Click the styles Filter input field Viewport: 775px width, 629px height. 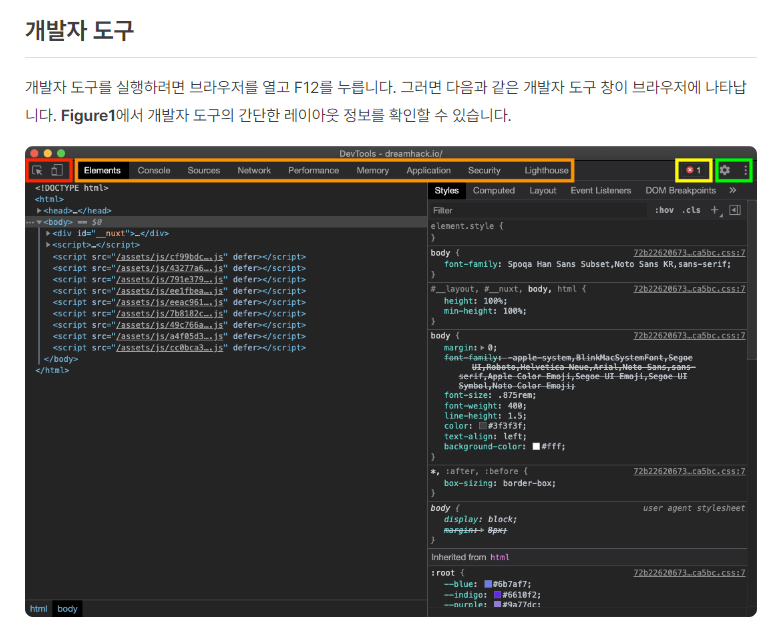(x=539, y=210)
